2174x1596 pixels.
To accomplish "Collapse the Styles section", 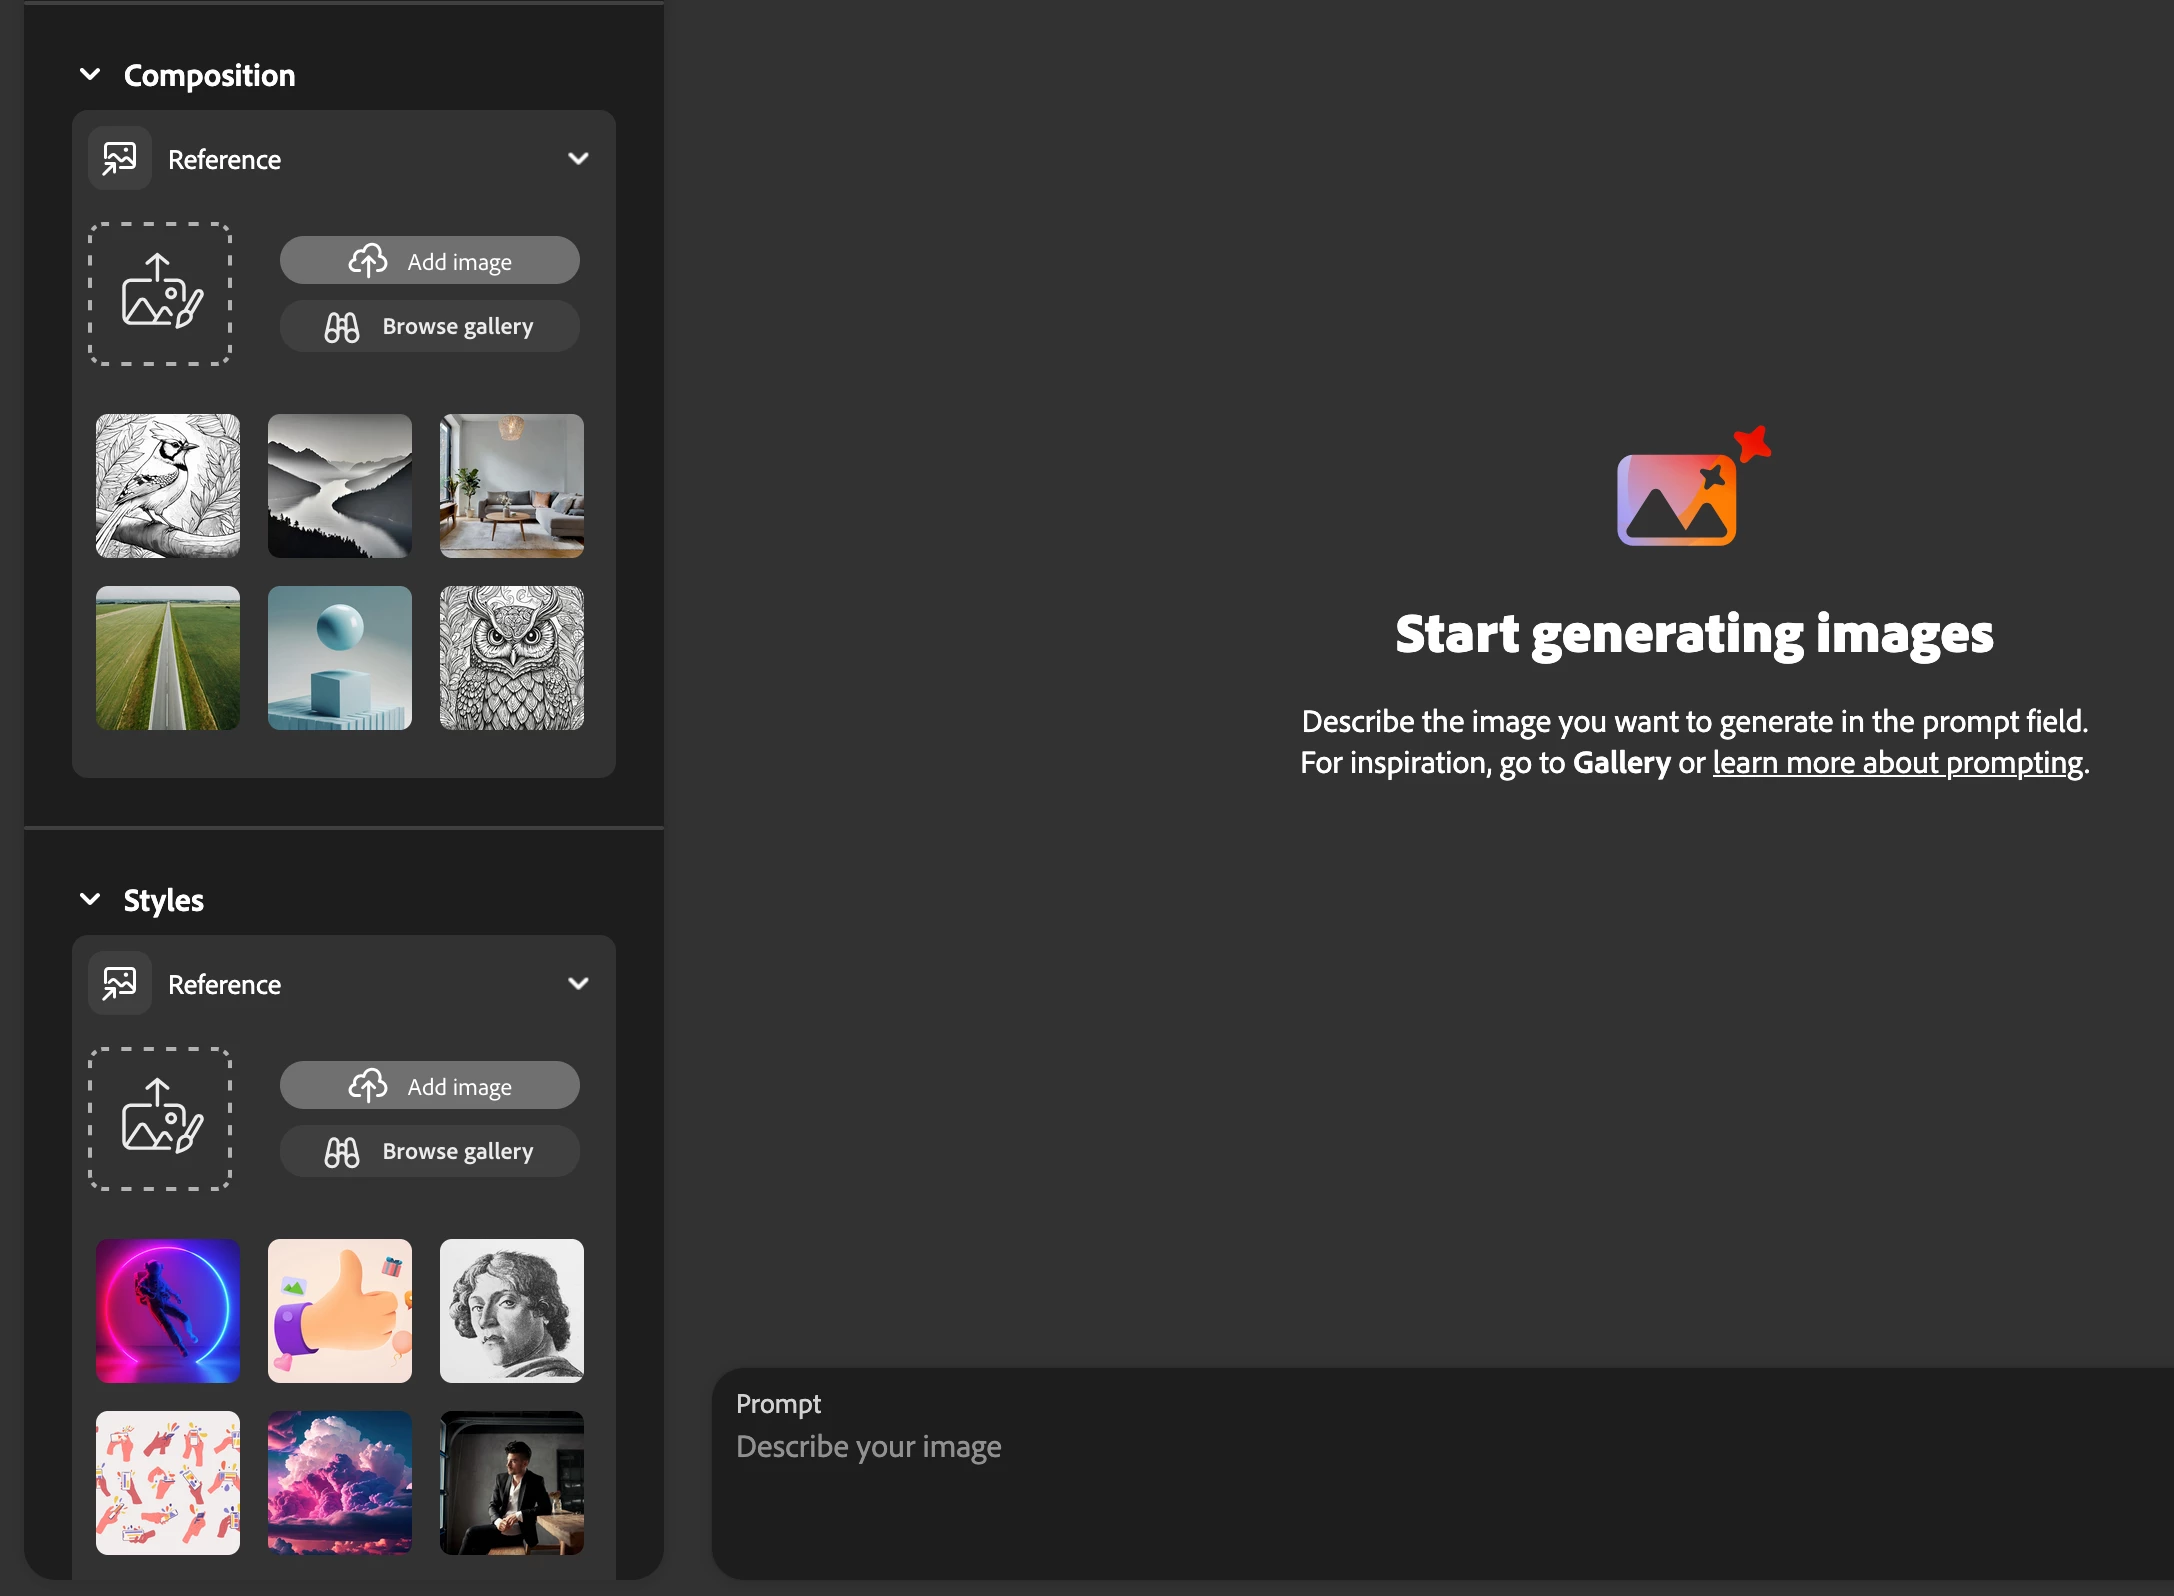I will [90, 900].
